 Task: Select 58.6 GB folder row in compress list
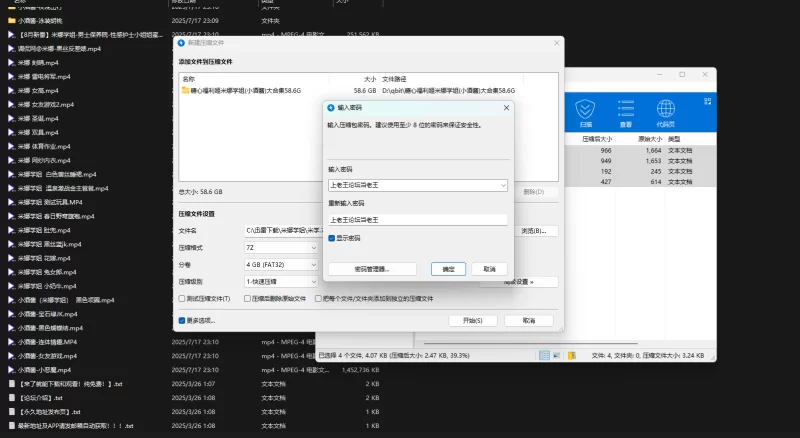click(368, 90)
